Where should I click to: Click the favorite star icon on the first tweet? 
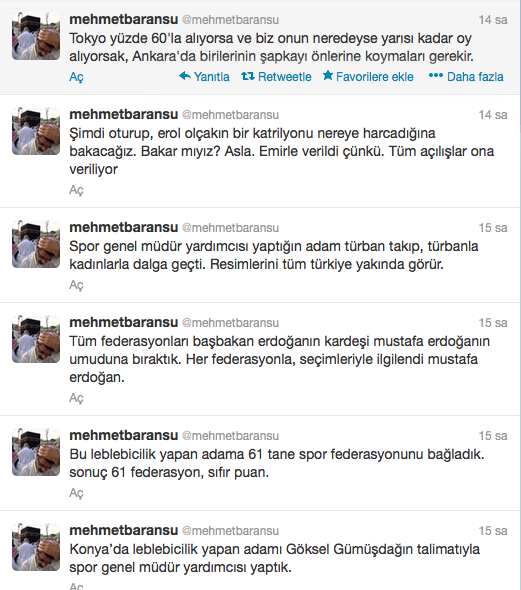[328, 76]
